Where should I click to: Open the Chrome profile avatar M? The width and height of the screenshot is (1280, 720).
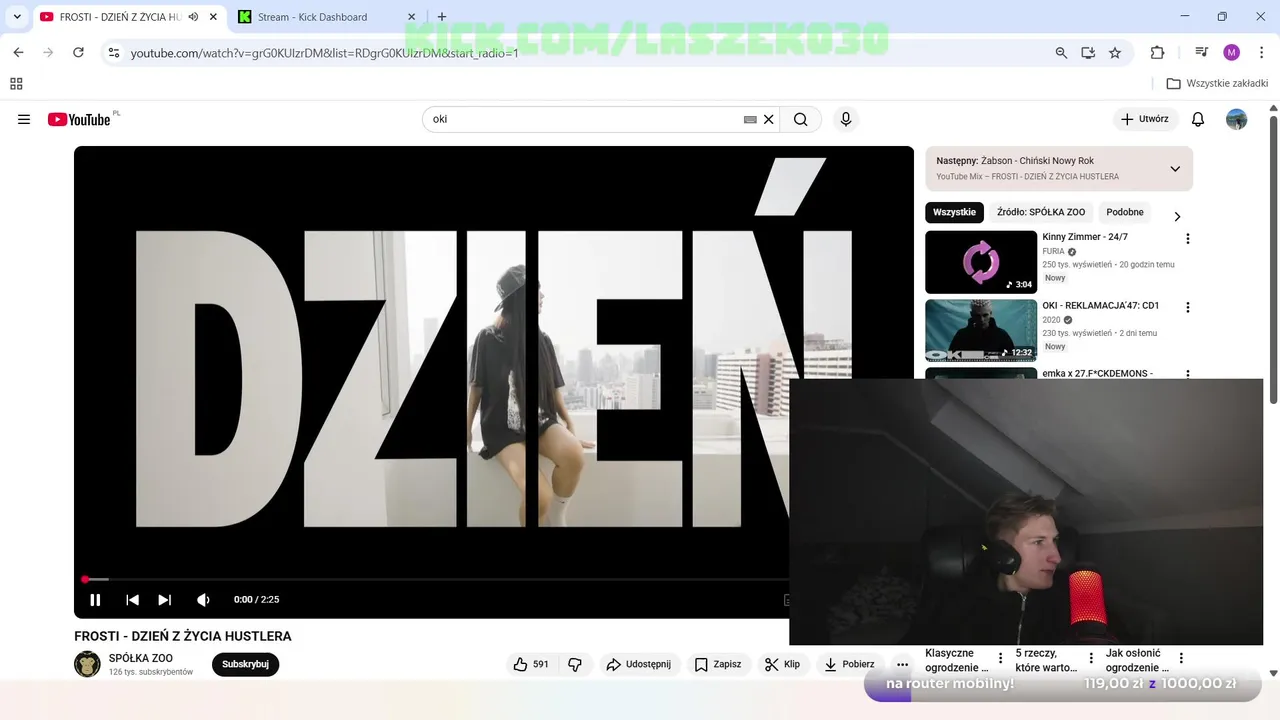pos(1231,53)
